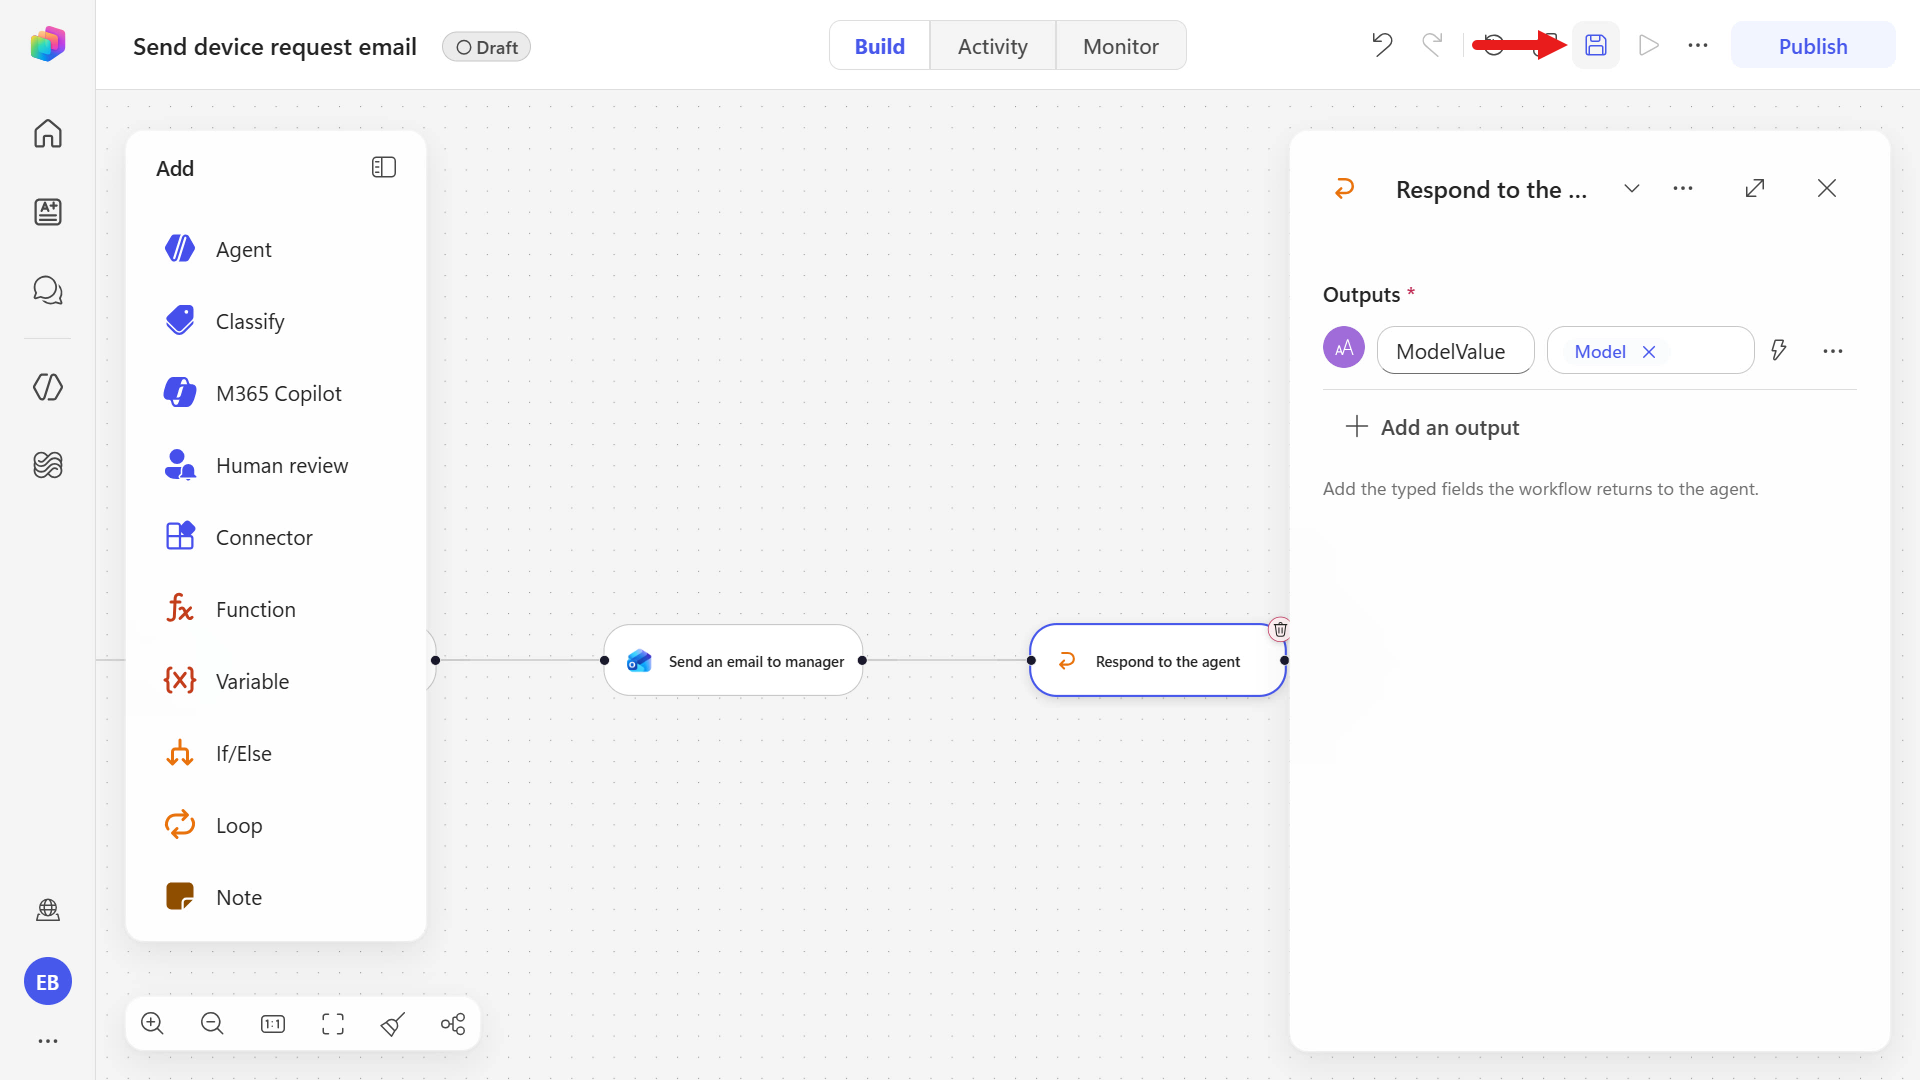1920x1080 pixels.
Task: Collapse the Add panel
Action: [x=384, y=168]
